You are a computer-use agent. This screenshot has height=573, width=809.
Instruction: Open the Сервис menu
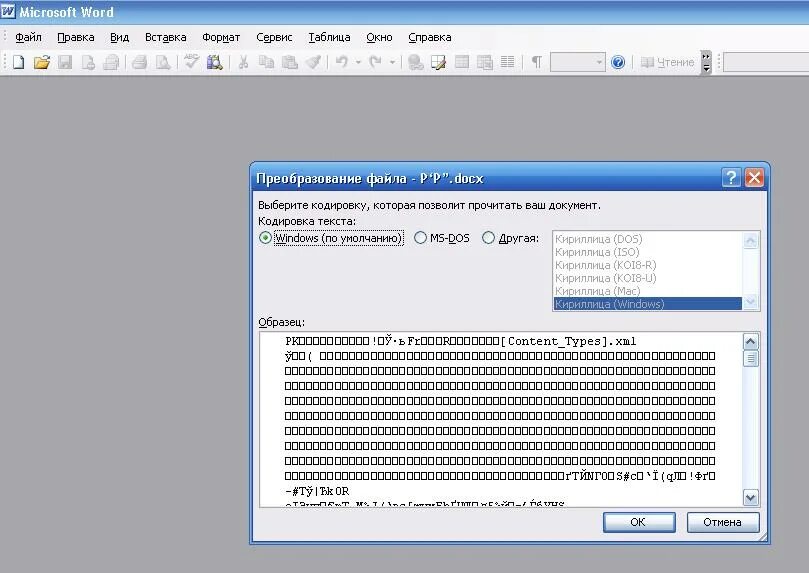coord(274,37)
